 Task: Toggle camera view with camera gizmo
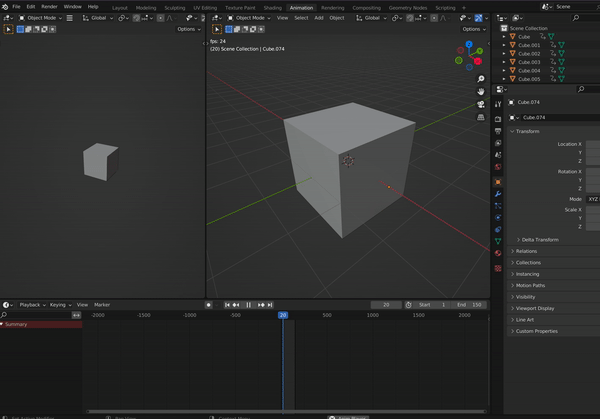[x=481, y=104]
